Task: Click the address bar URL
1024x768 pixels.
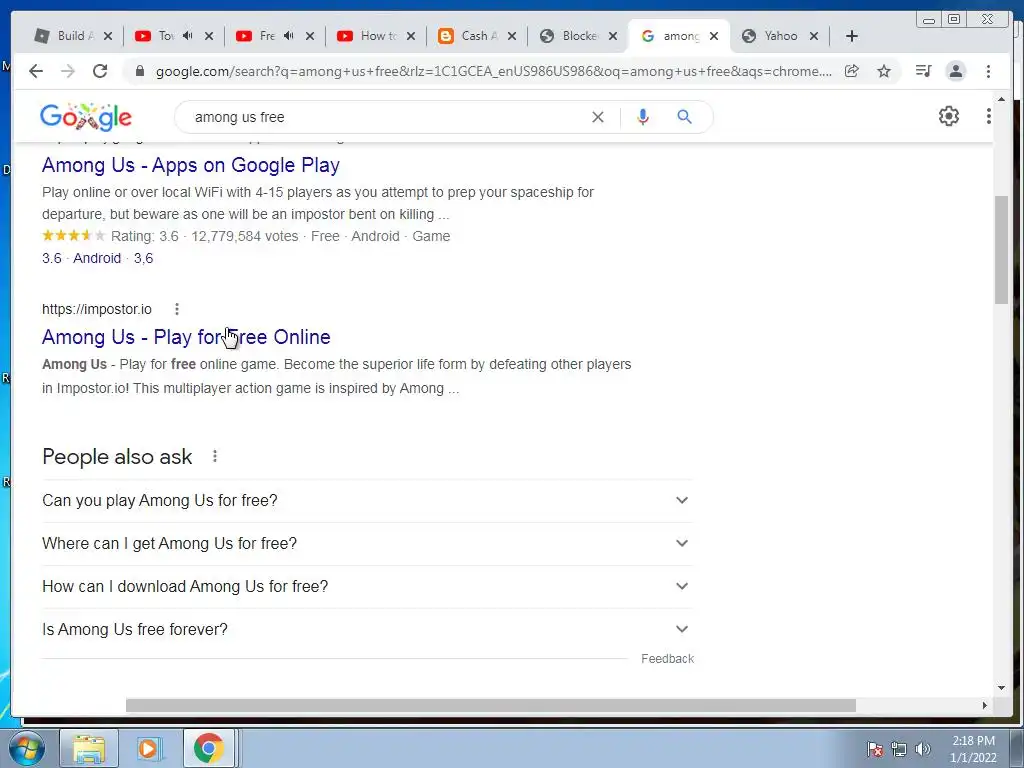Action: (494, 71)
